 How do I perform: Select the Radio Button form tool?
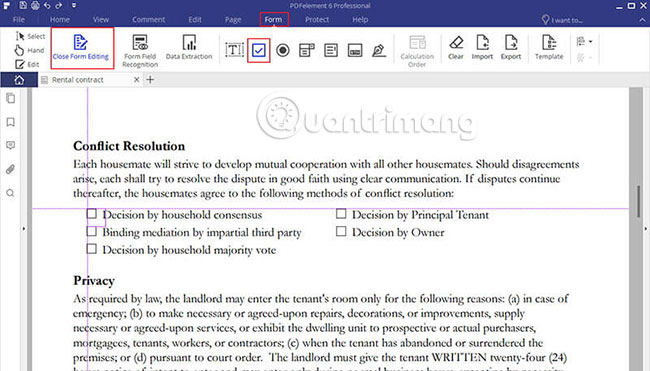coord(283,51)
